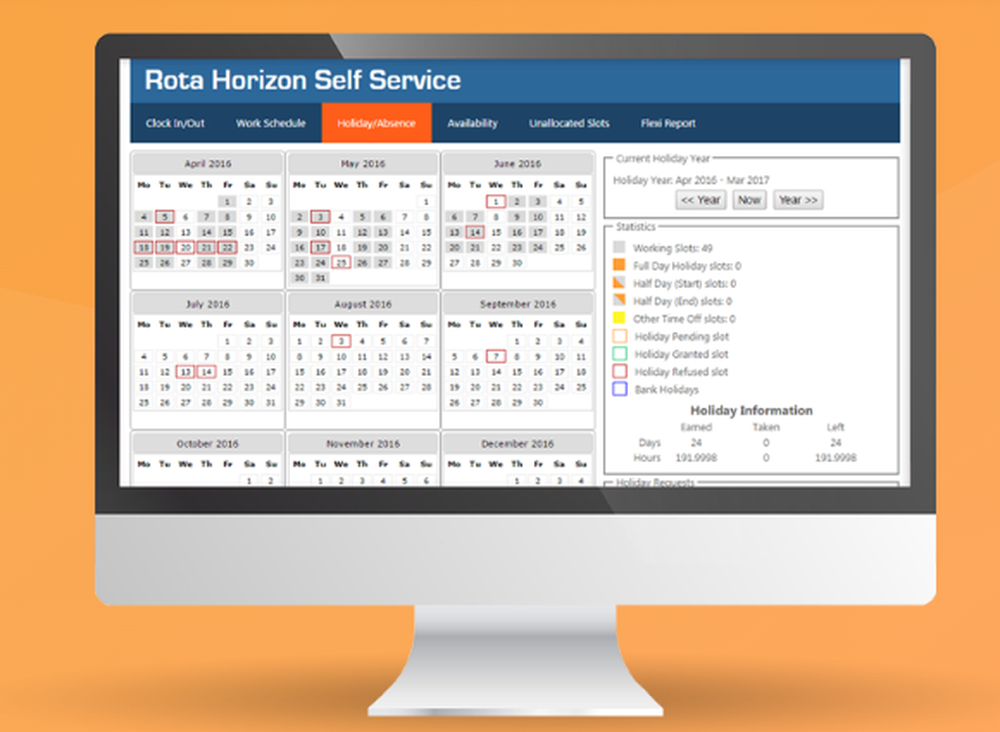Click the Bank Holidays legend box
Image resolution: width=1000 pixels, height=732 pixels.
(619, 389)
